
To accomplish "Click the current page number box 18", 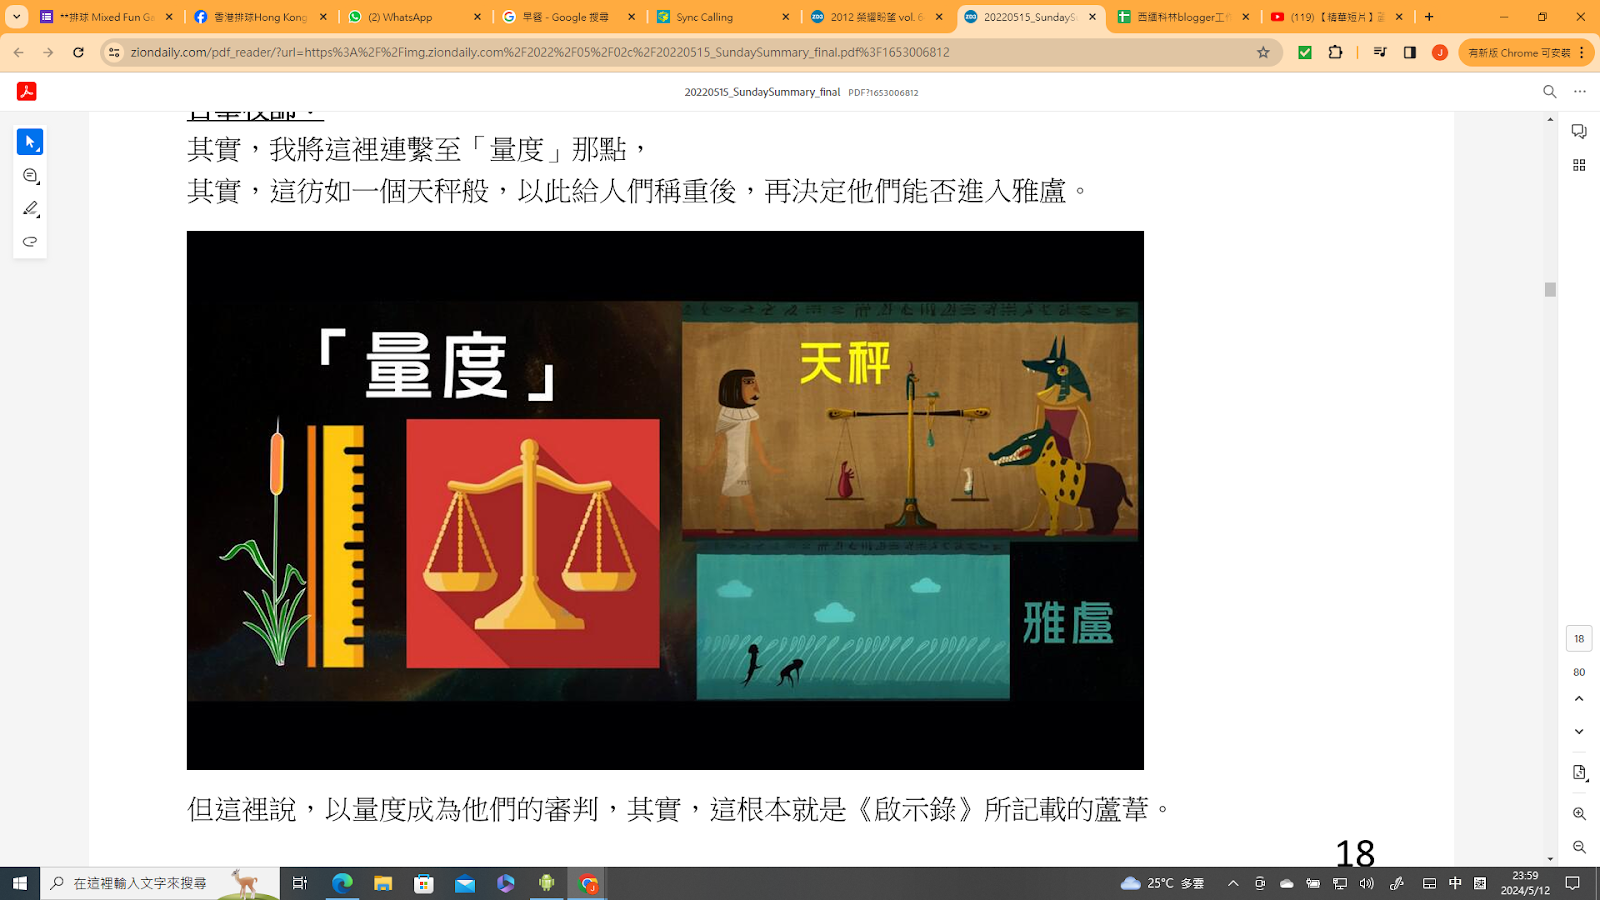I will pos(1579,638).
